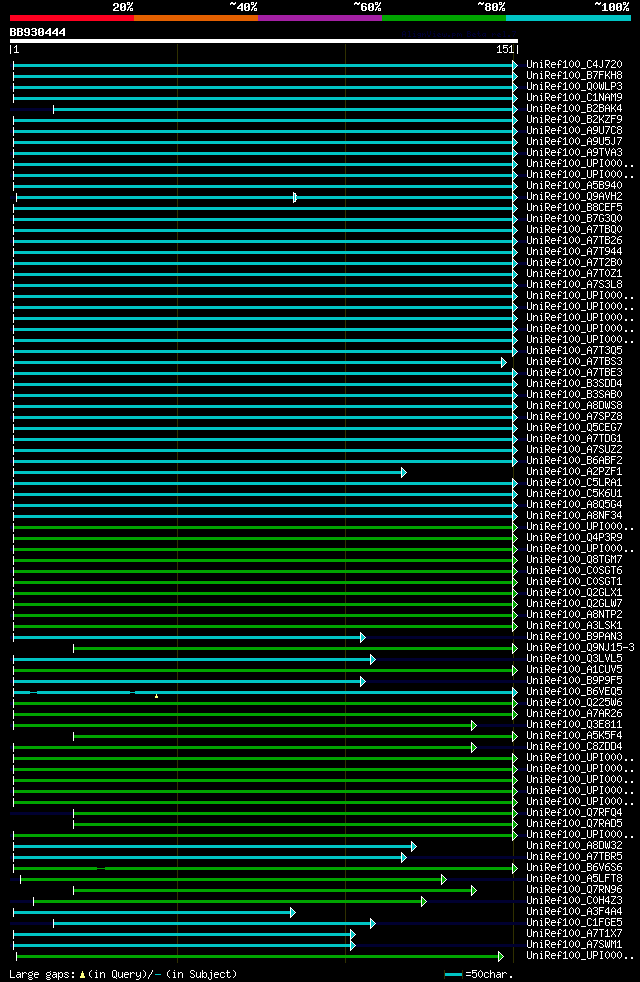Select the BB930444 query name
Viewport: 640px width, 982px height.
[x=38, y=32]
